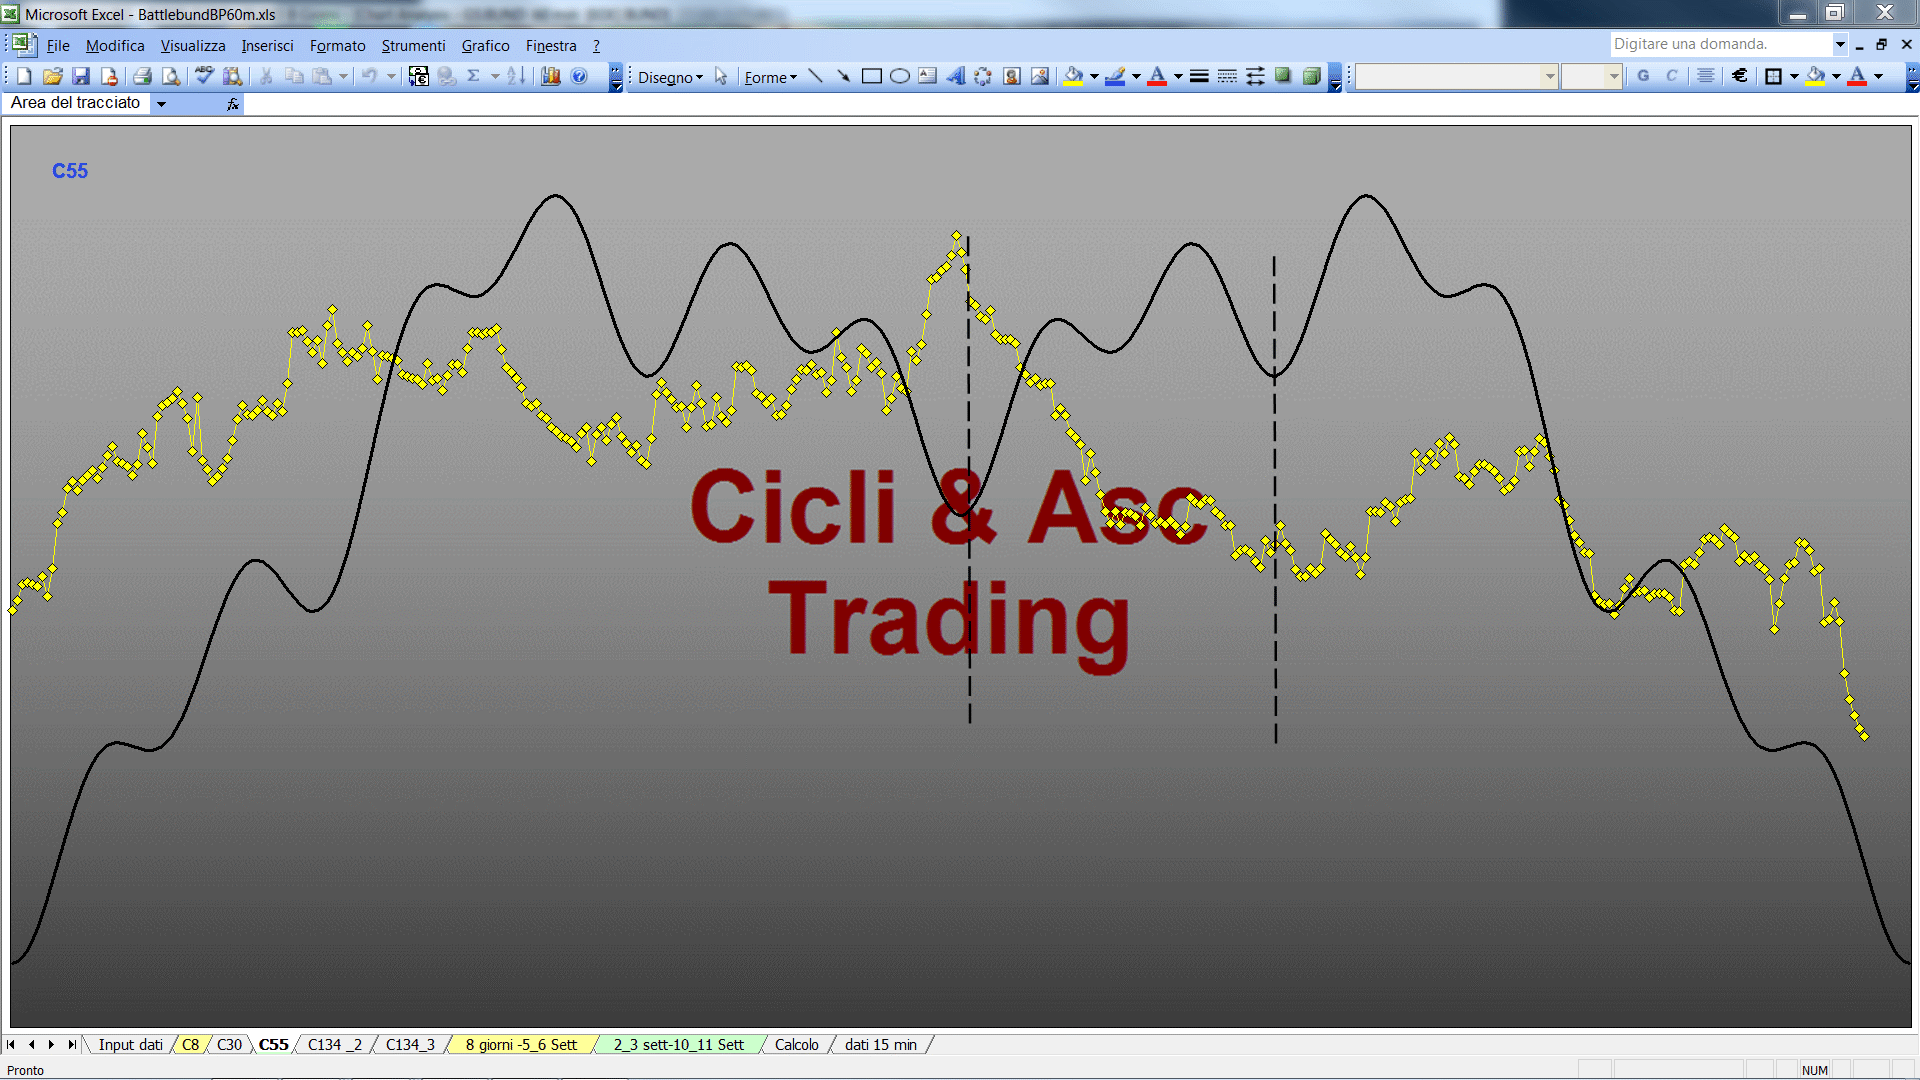Click the Euro currency format icon
The height and width of the screenshot is (1080, 1920).
pos(1740,76)
